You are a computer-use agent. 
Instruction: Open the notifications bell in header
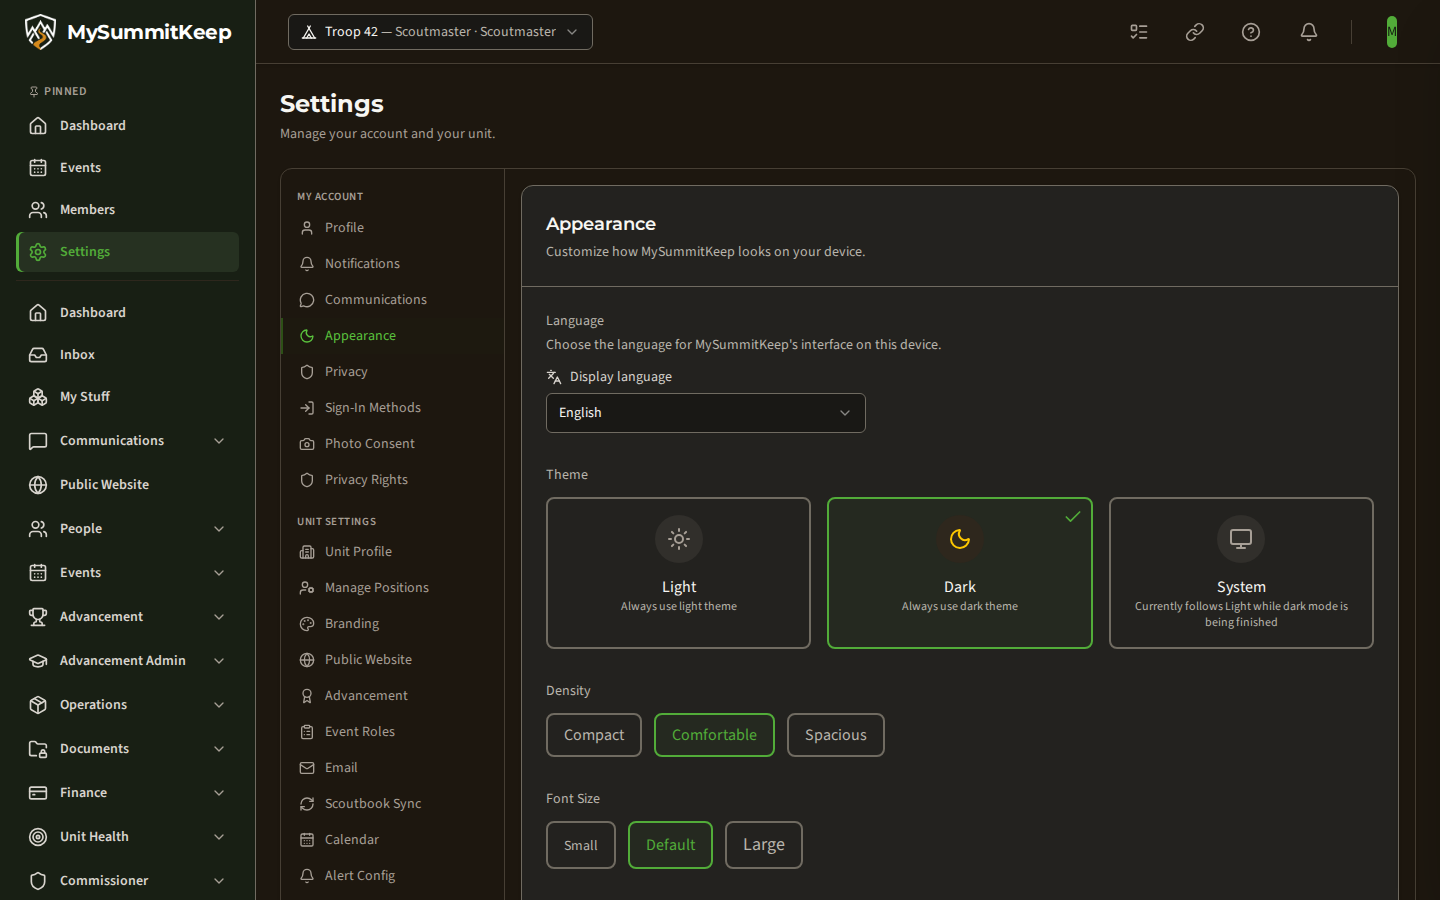pos(1309,32)
